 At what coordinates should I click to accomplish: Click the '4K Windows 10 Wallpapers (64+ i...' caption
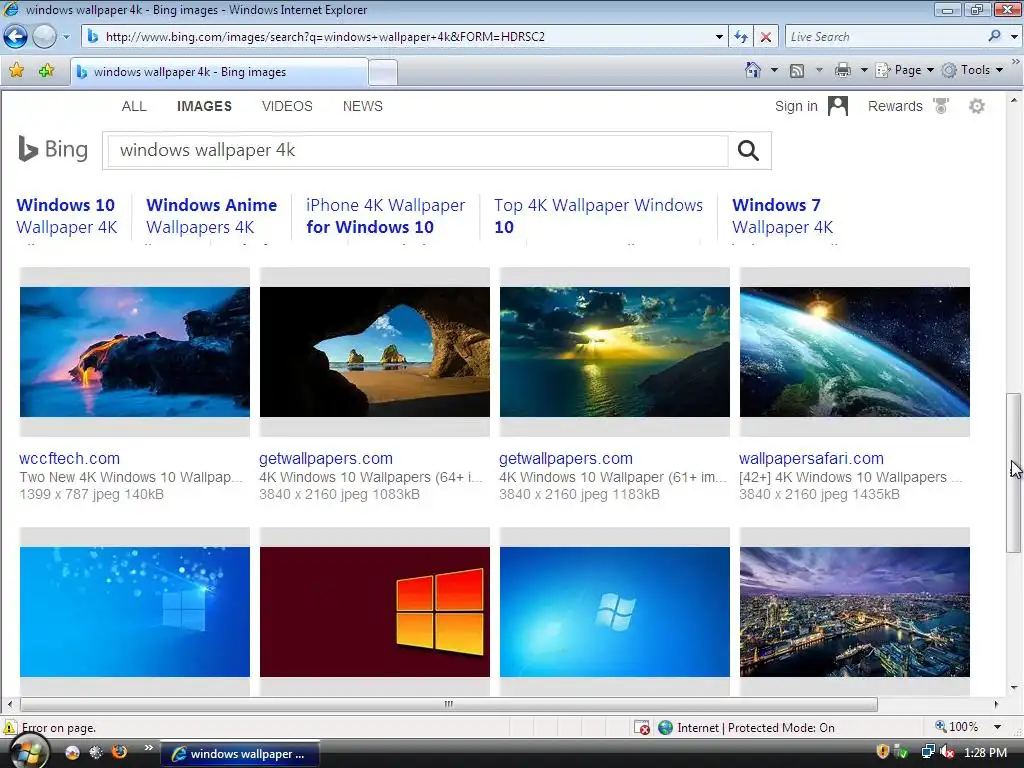coord(371,477)
